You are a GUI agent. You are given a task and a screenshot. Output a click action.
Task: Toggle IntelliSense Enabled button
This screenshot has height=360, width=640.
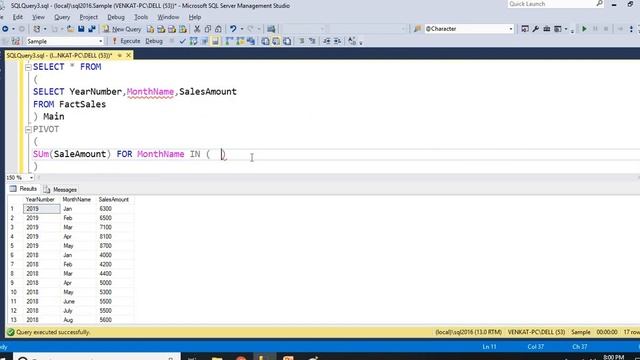[215, 41]
